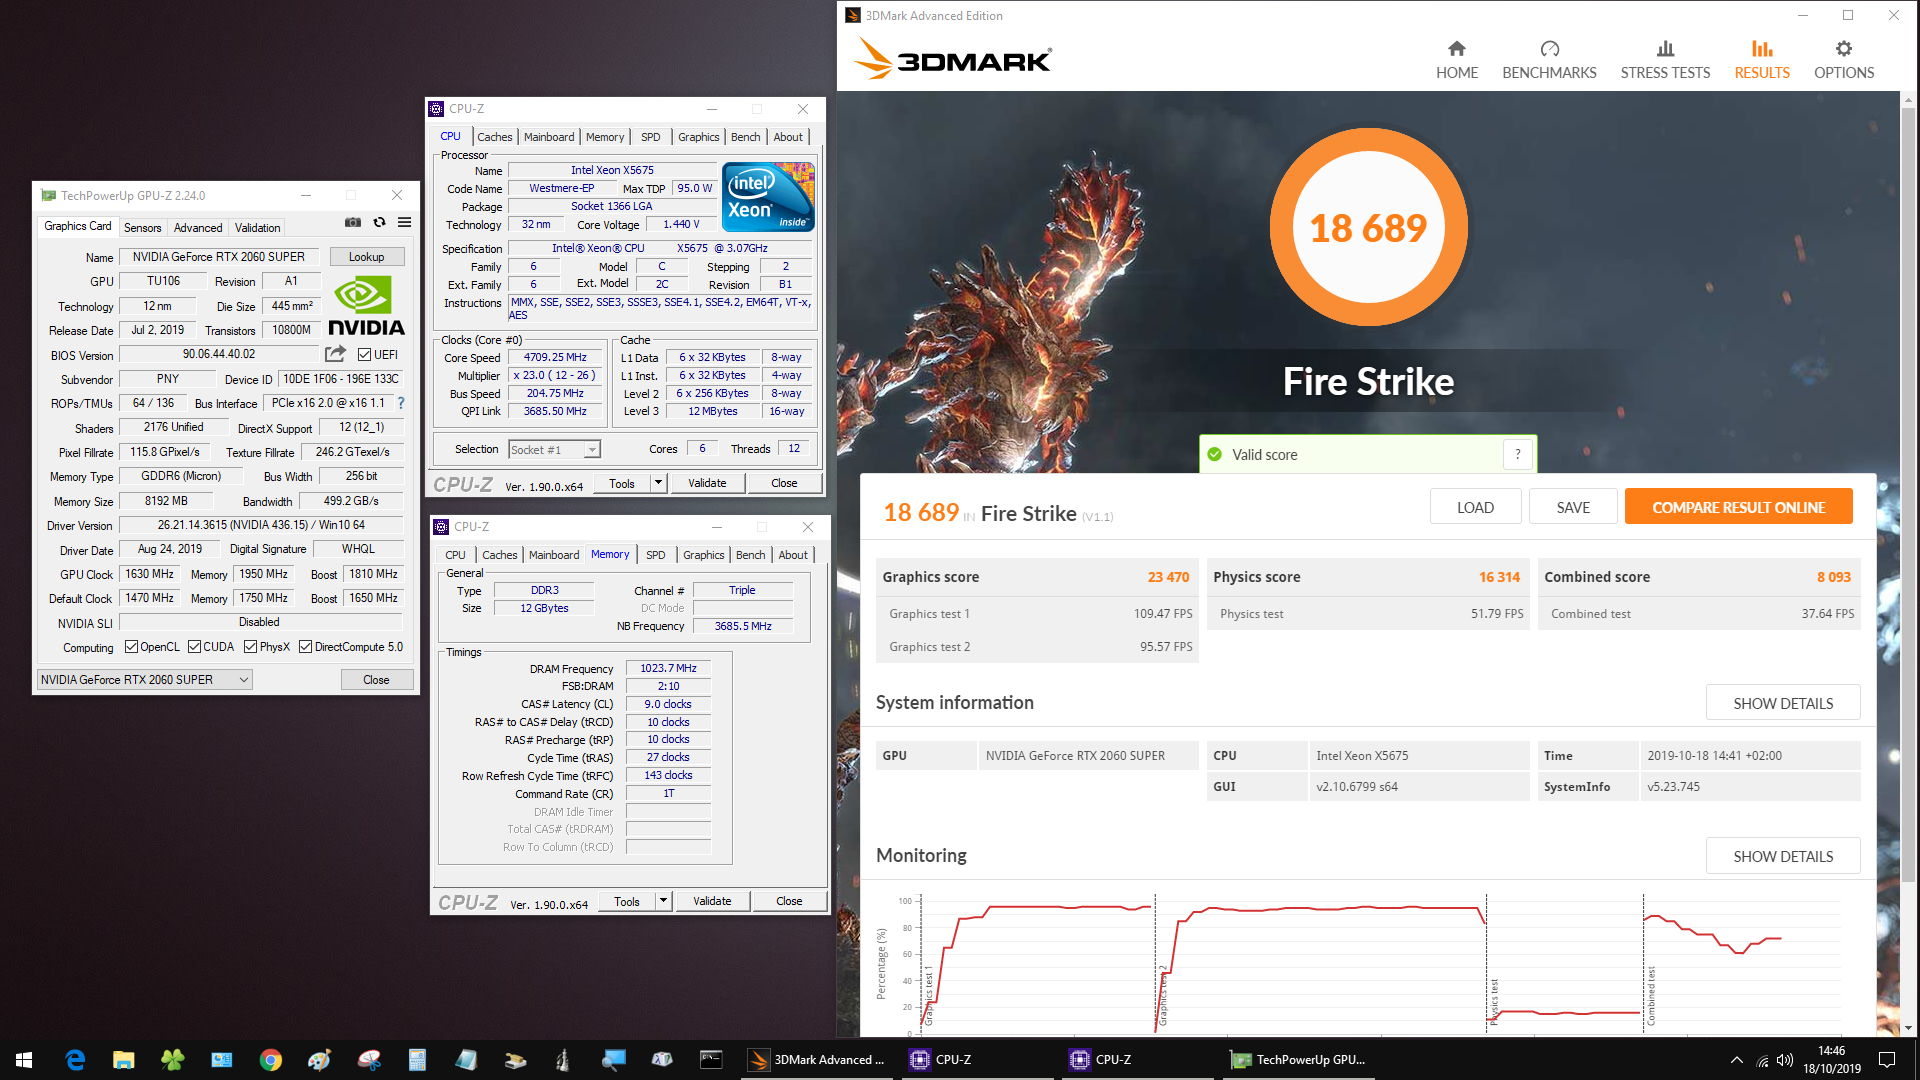Toggle the CUDA checkbox

(x=194, y=647)
